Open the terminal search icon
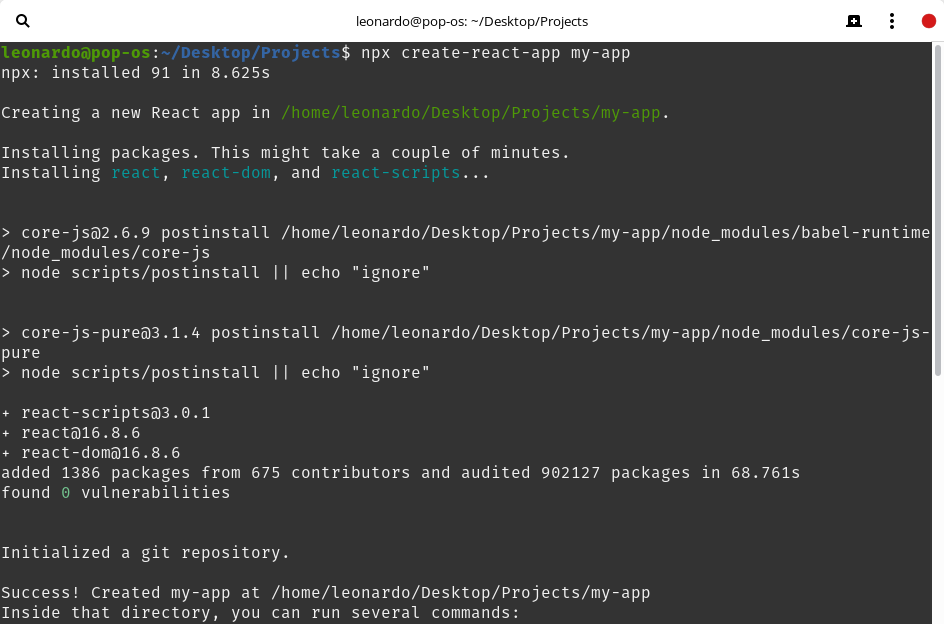 tap(23, 21)
